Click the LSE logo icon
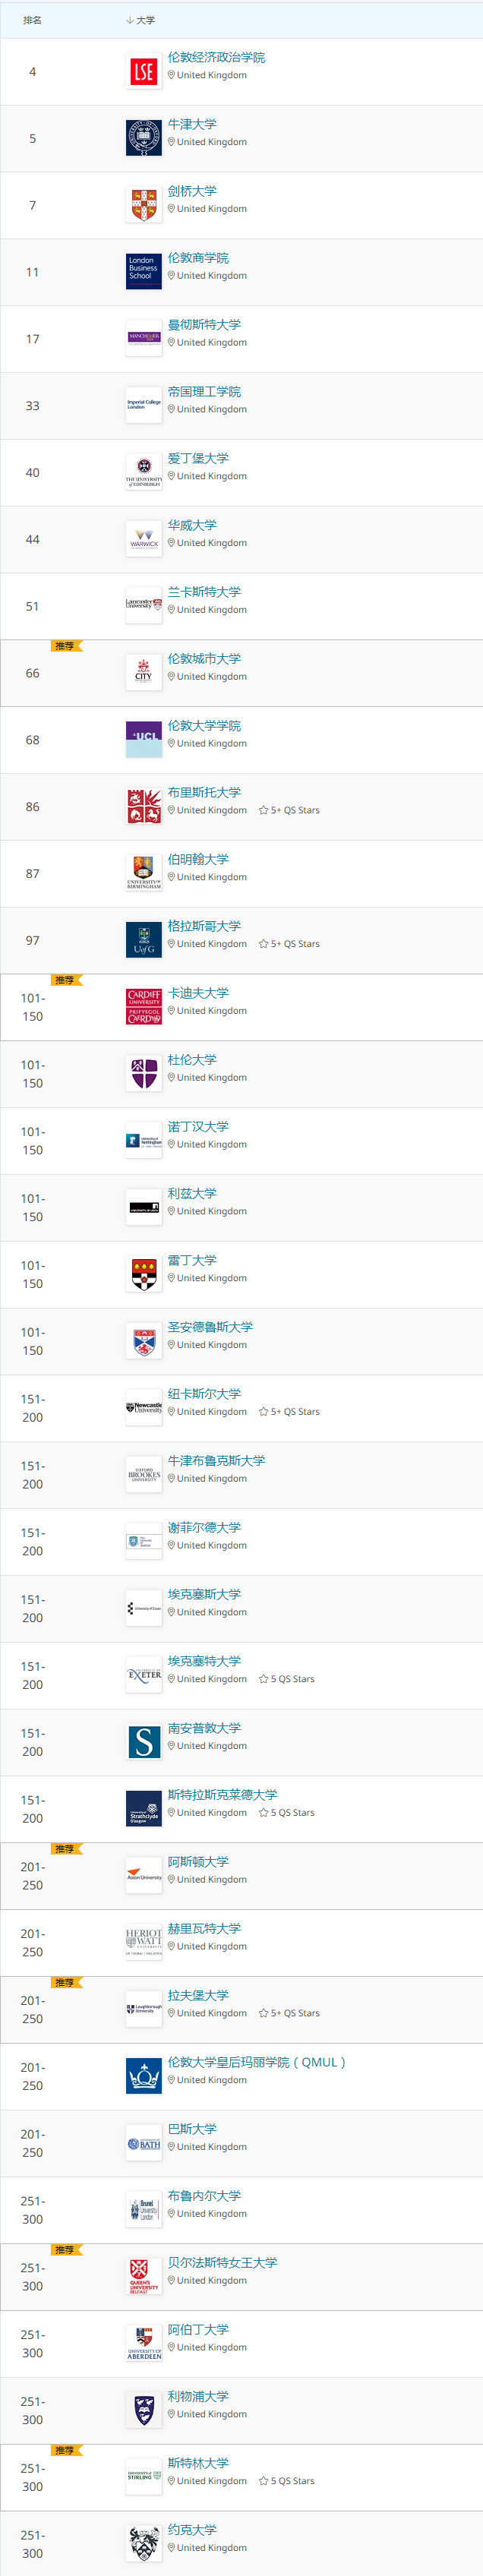 [x=144, y=72]
